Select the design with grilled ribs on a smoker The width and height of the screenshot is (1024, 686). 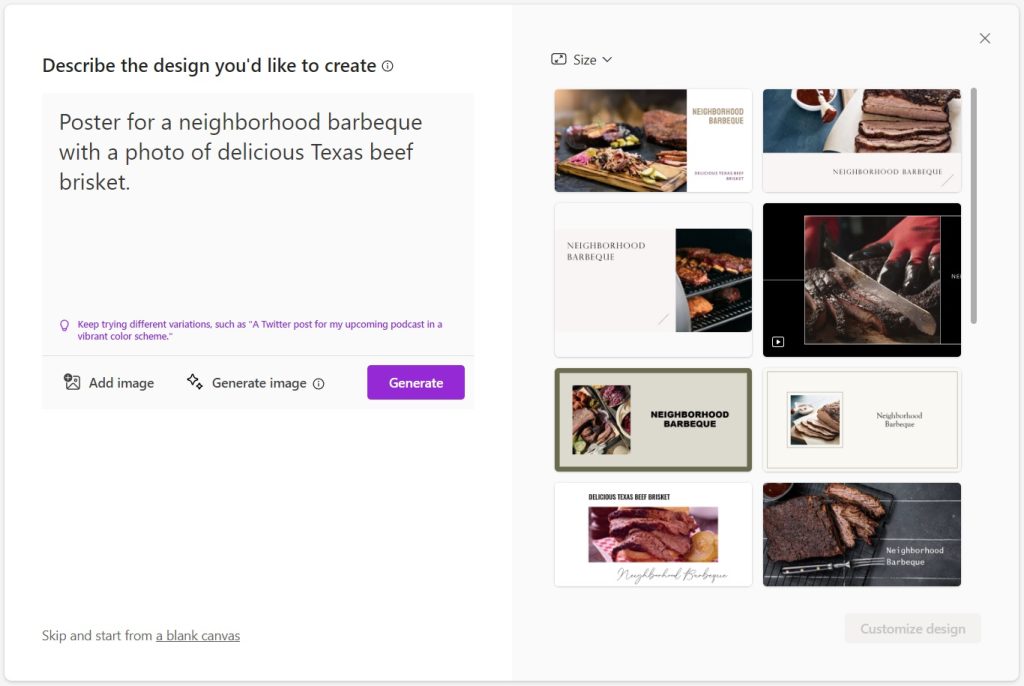653,280
